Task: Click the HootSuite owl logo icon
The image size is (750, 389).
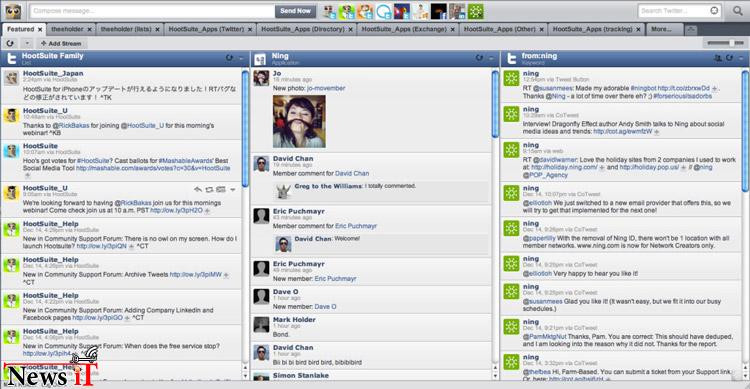Action: 13,11
